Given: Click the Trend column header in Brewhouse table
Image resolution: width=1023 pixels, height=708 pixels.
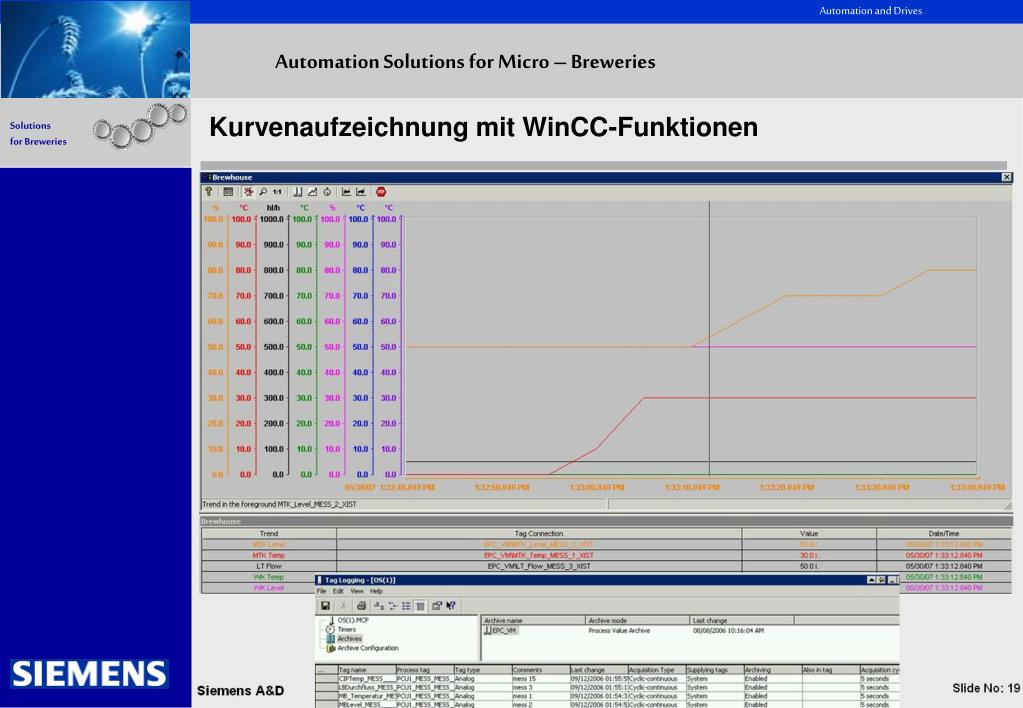Looking at the screenshot, I should click(269, 533).
